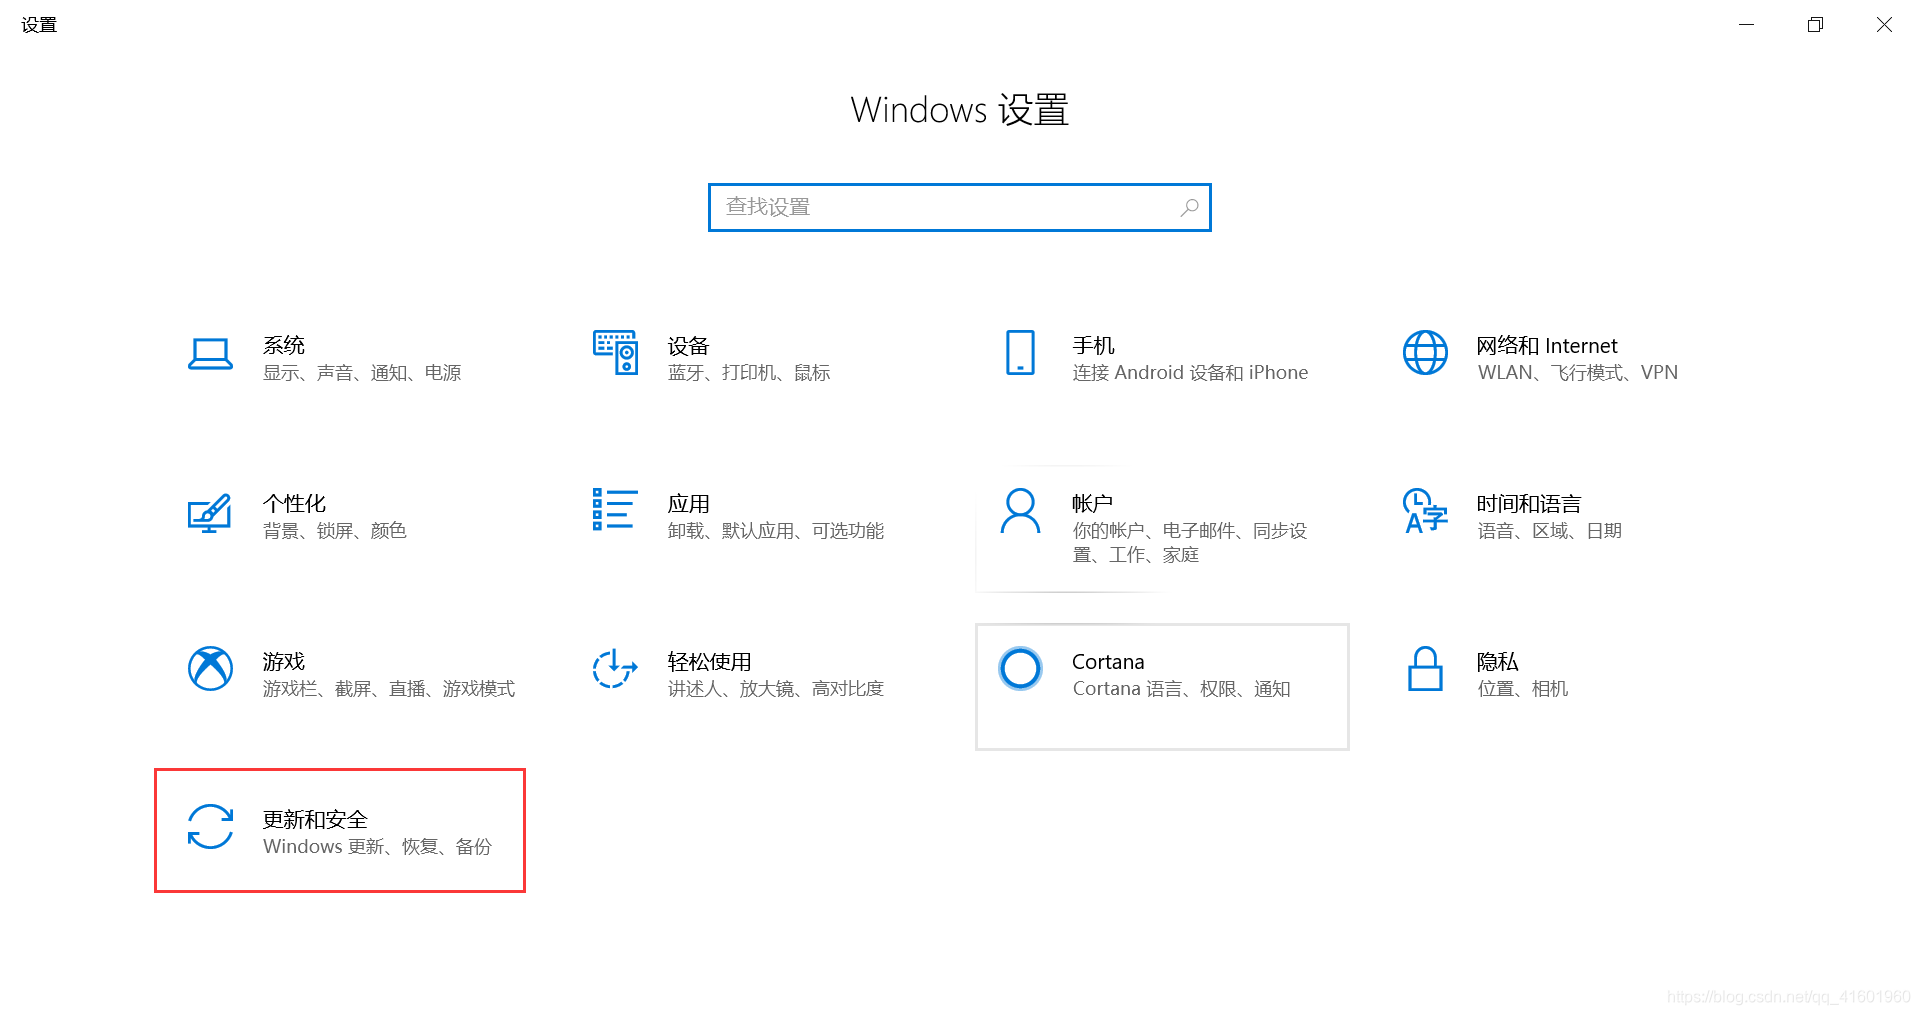Open the 更新和安全 refresh arrows icon

pos(210,827)
